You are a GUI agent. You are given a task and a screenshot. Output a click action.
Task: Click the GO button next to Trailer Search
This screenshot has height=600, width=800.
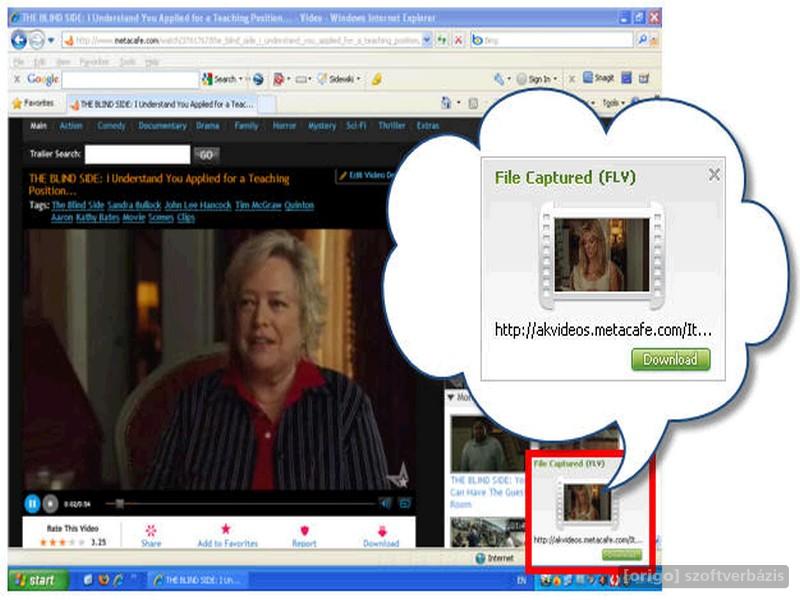pos(206,155)
